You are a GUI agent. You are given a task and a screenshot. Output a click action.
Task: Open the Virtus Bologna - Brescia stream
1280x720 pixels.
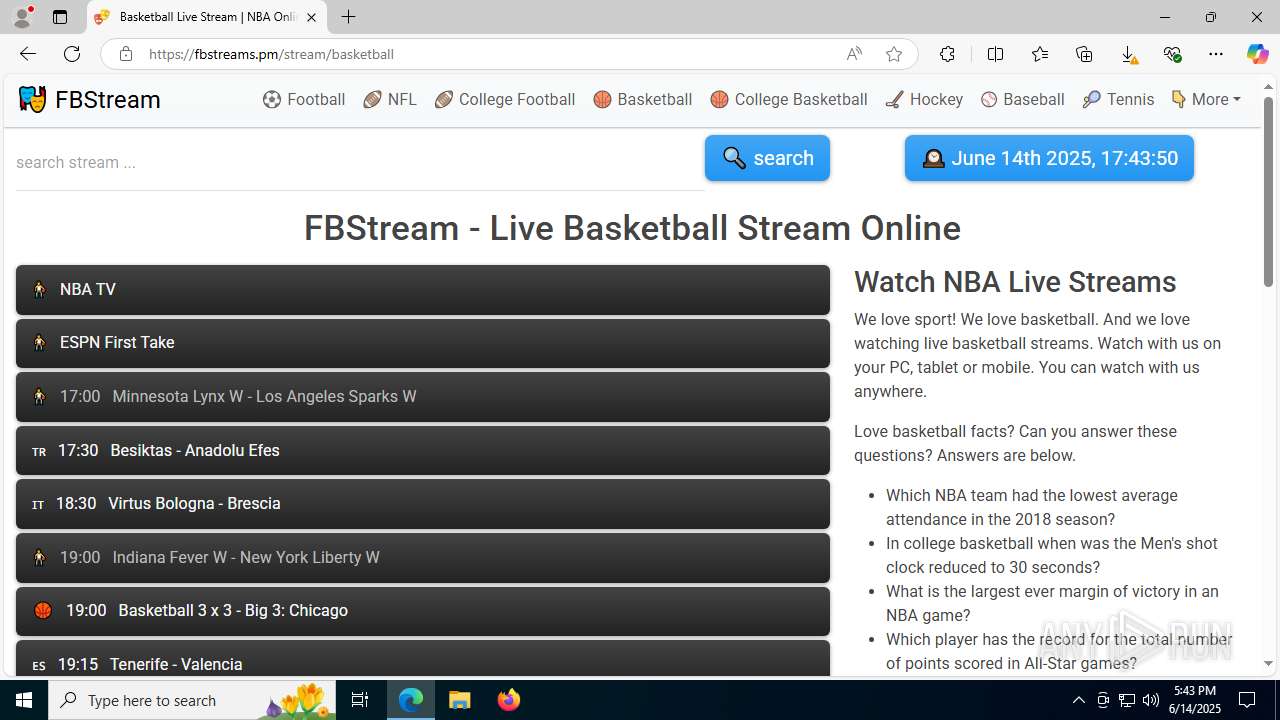coord(423,504)
